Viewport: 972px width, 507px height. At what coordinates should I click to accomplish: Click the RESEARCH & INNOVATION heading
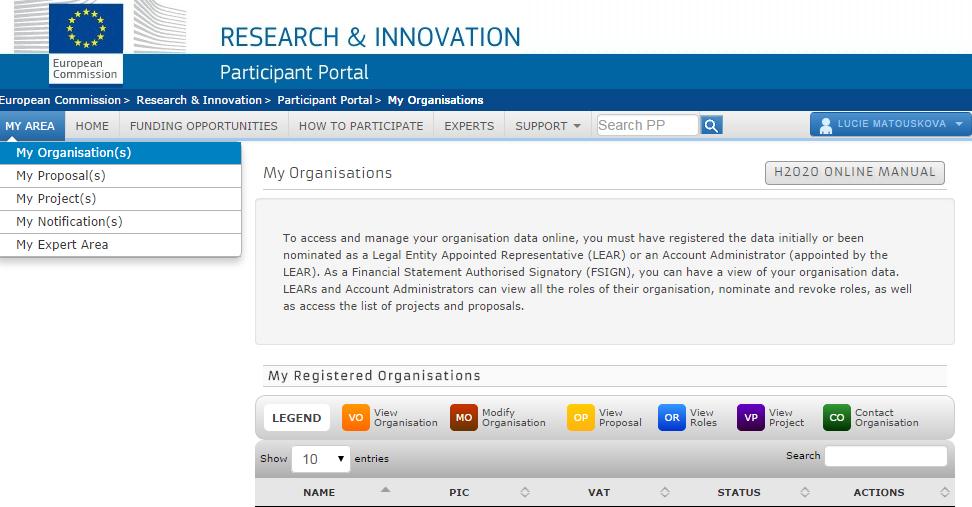pos(370,37)
